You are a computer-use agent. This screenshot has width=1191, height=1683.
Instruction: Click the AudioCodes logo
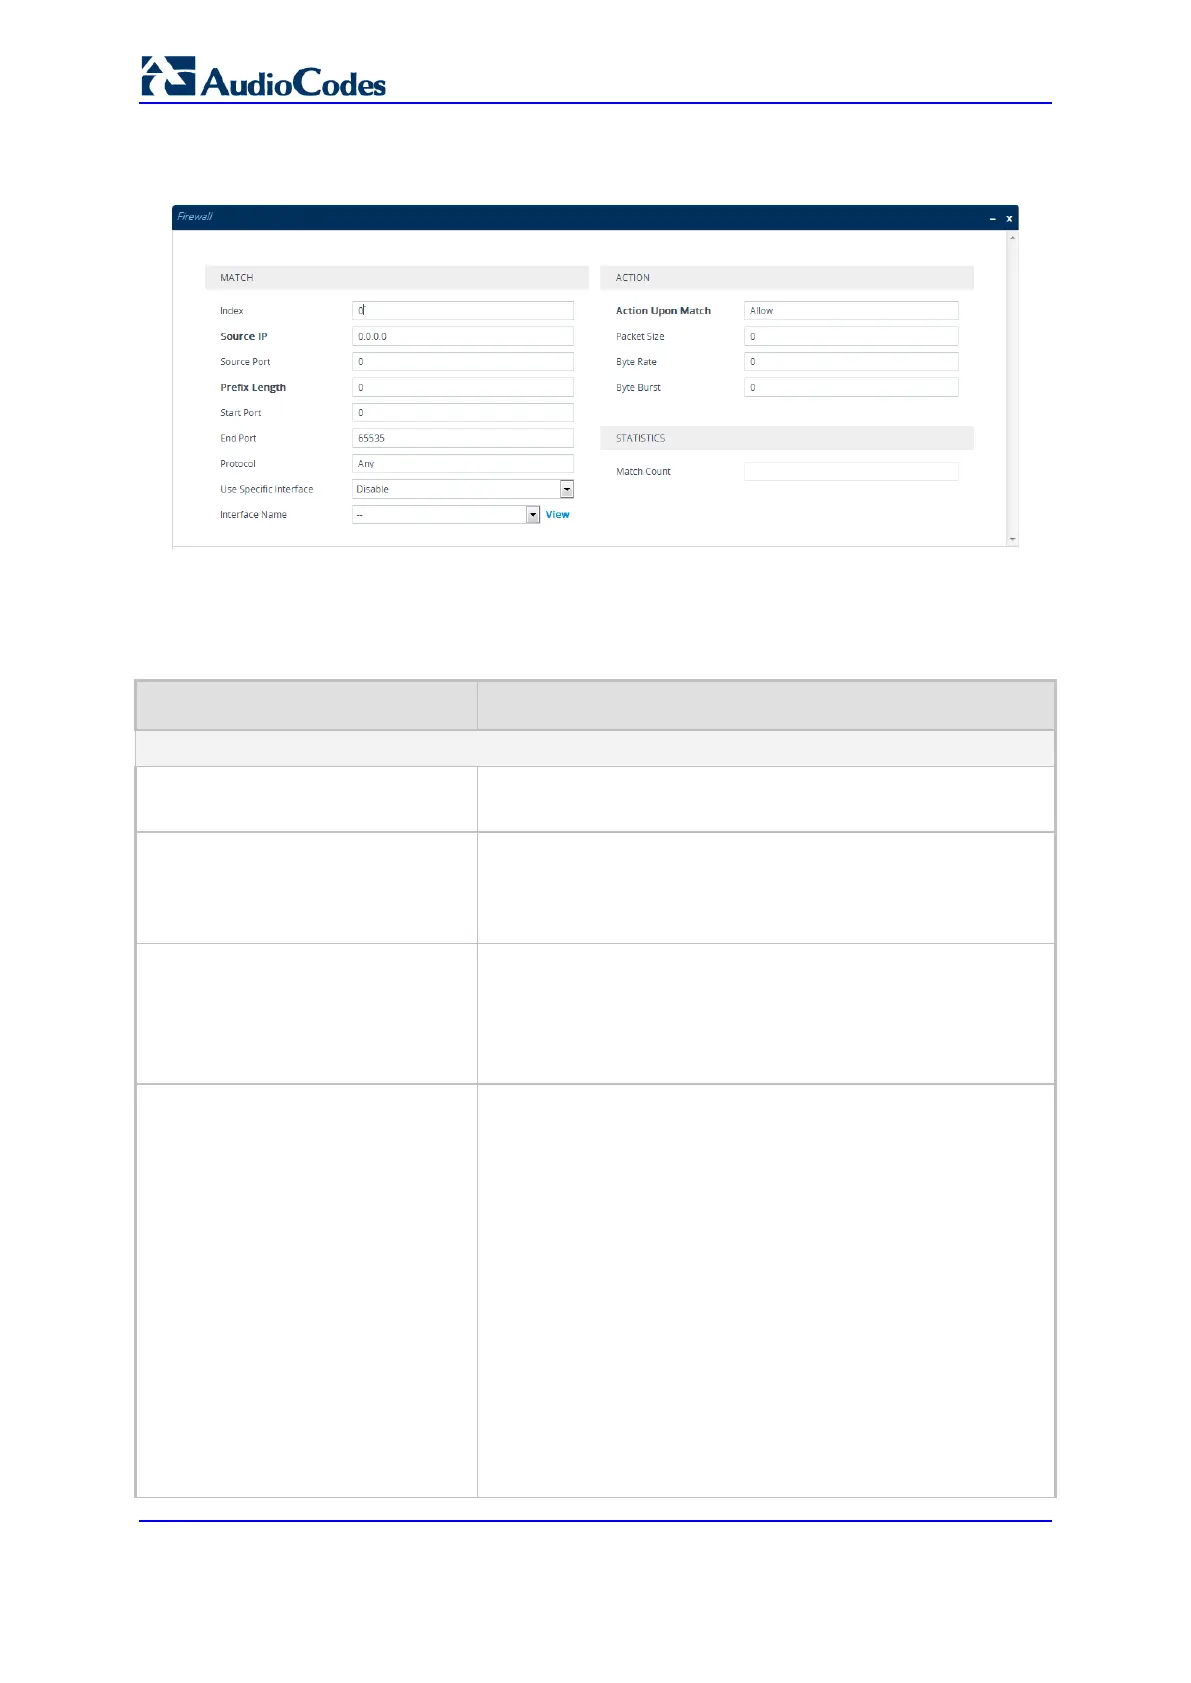[263, 77]
